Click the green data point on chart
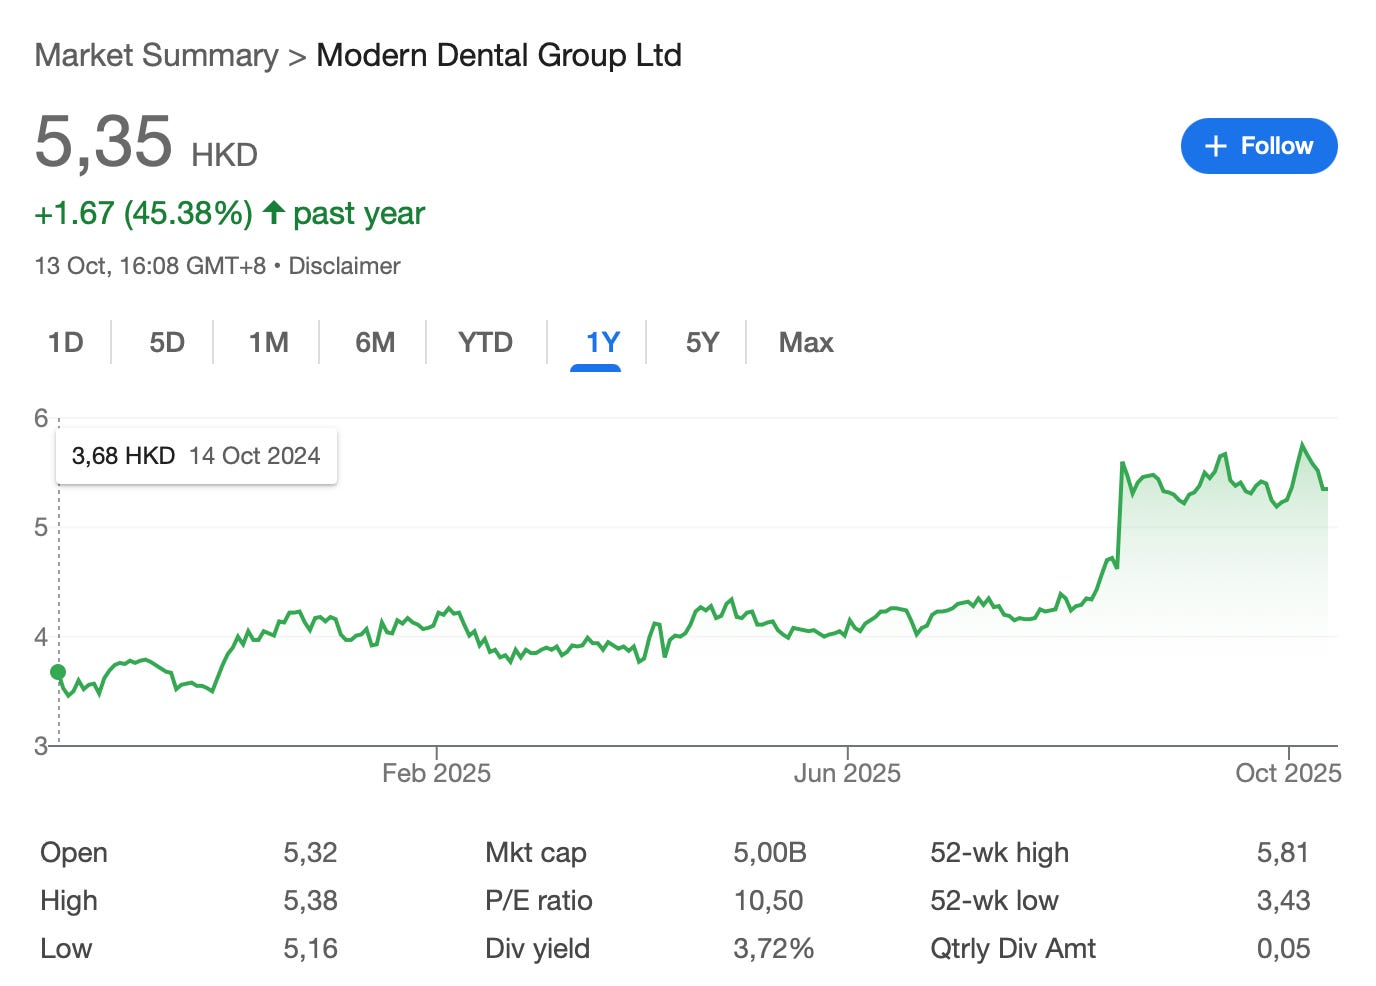Screen dimensions: 1376x986 [58, 672]
